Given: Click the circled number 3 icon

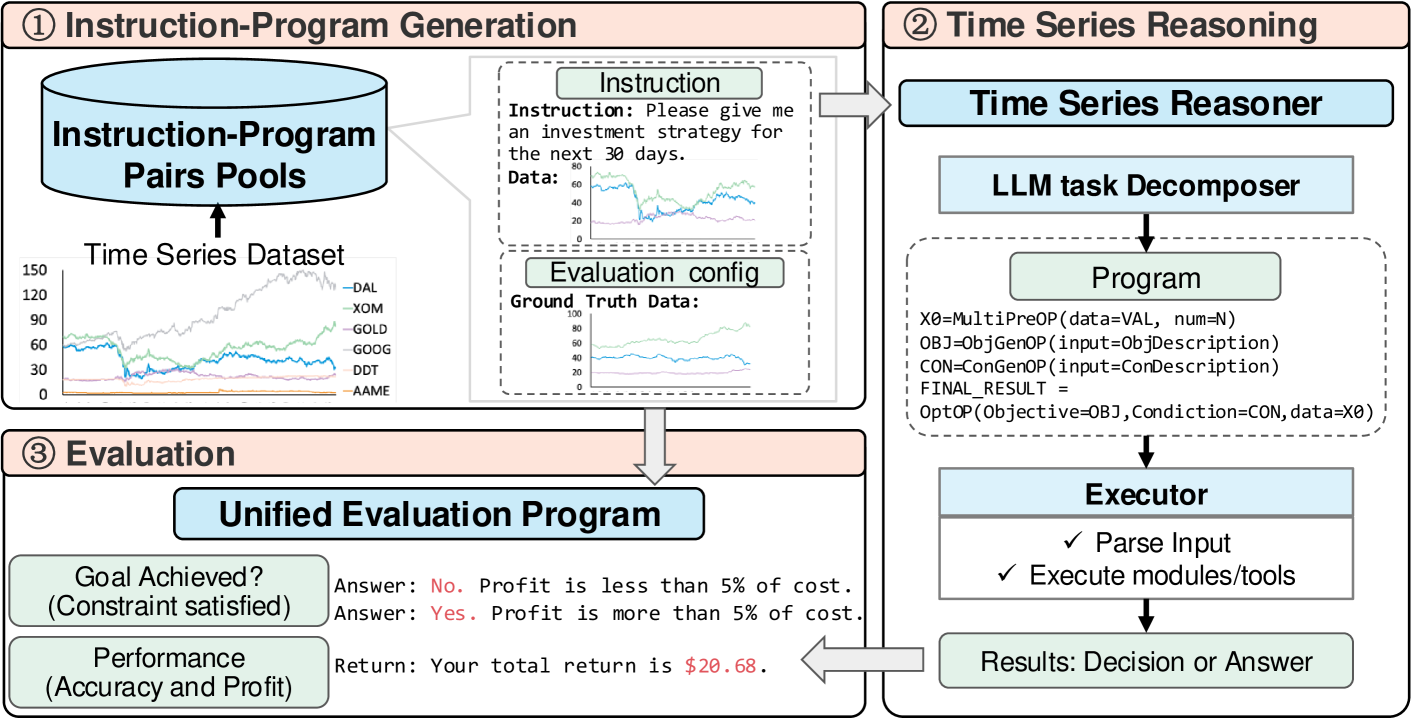Looking at the screenshot, I should 39,453.
